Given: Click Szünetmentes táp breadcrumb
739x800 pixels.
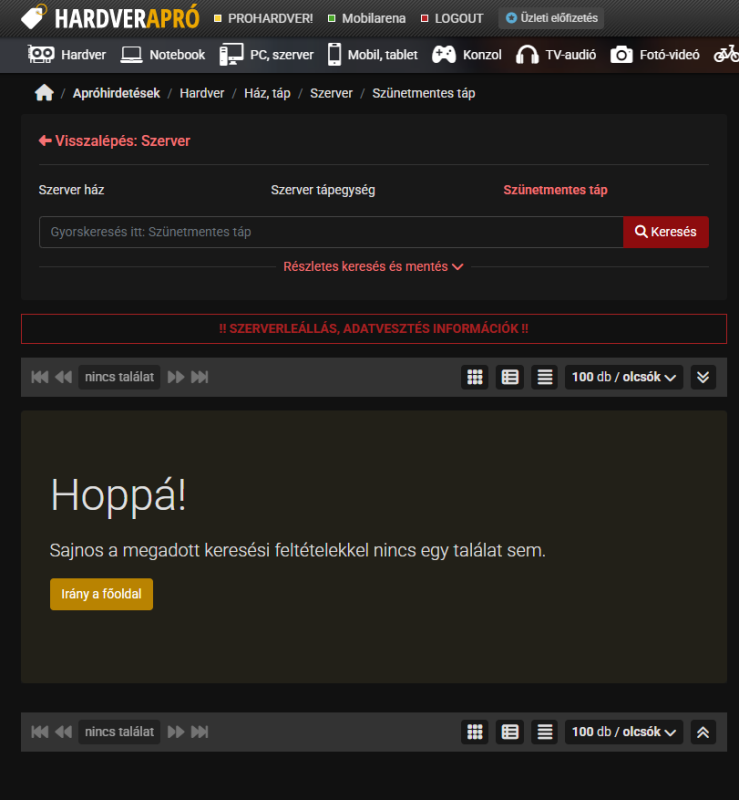Looking at the screenshot, I should tap(424, 93).
